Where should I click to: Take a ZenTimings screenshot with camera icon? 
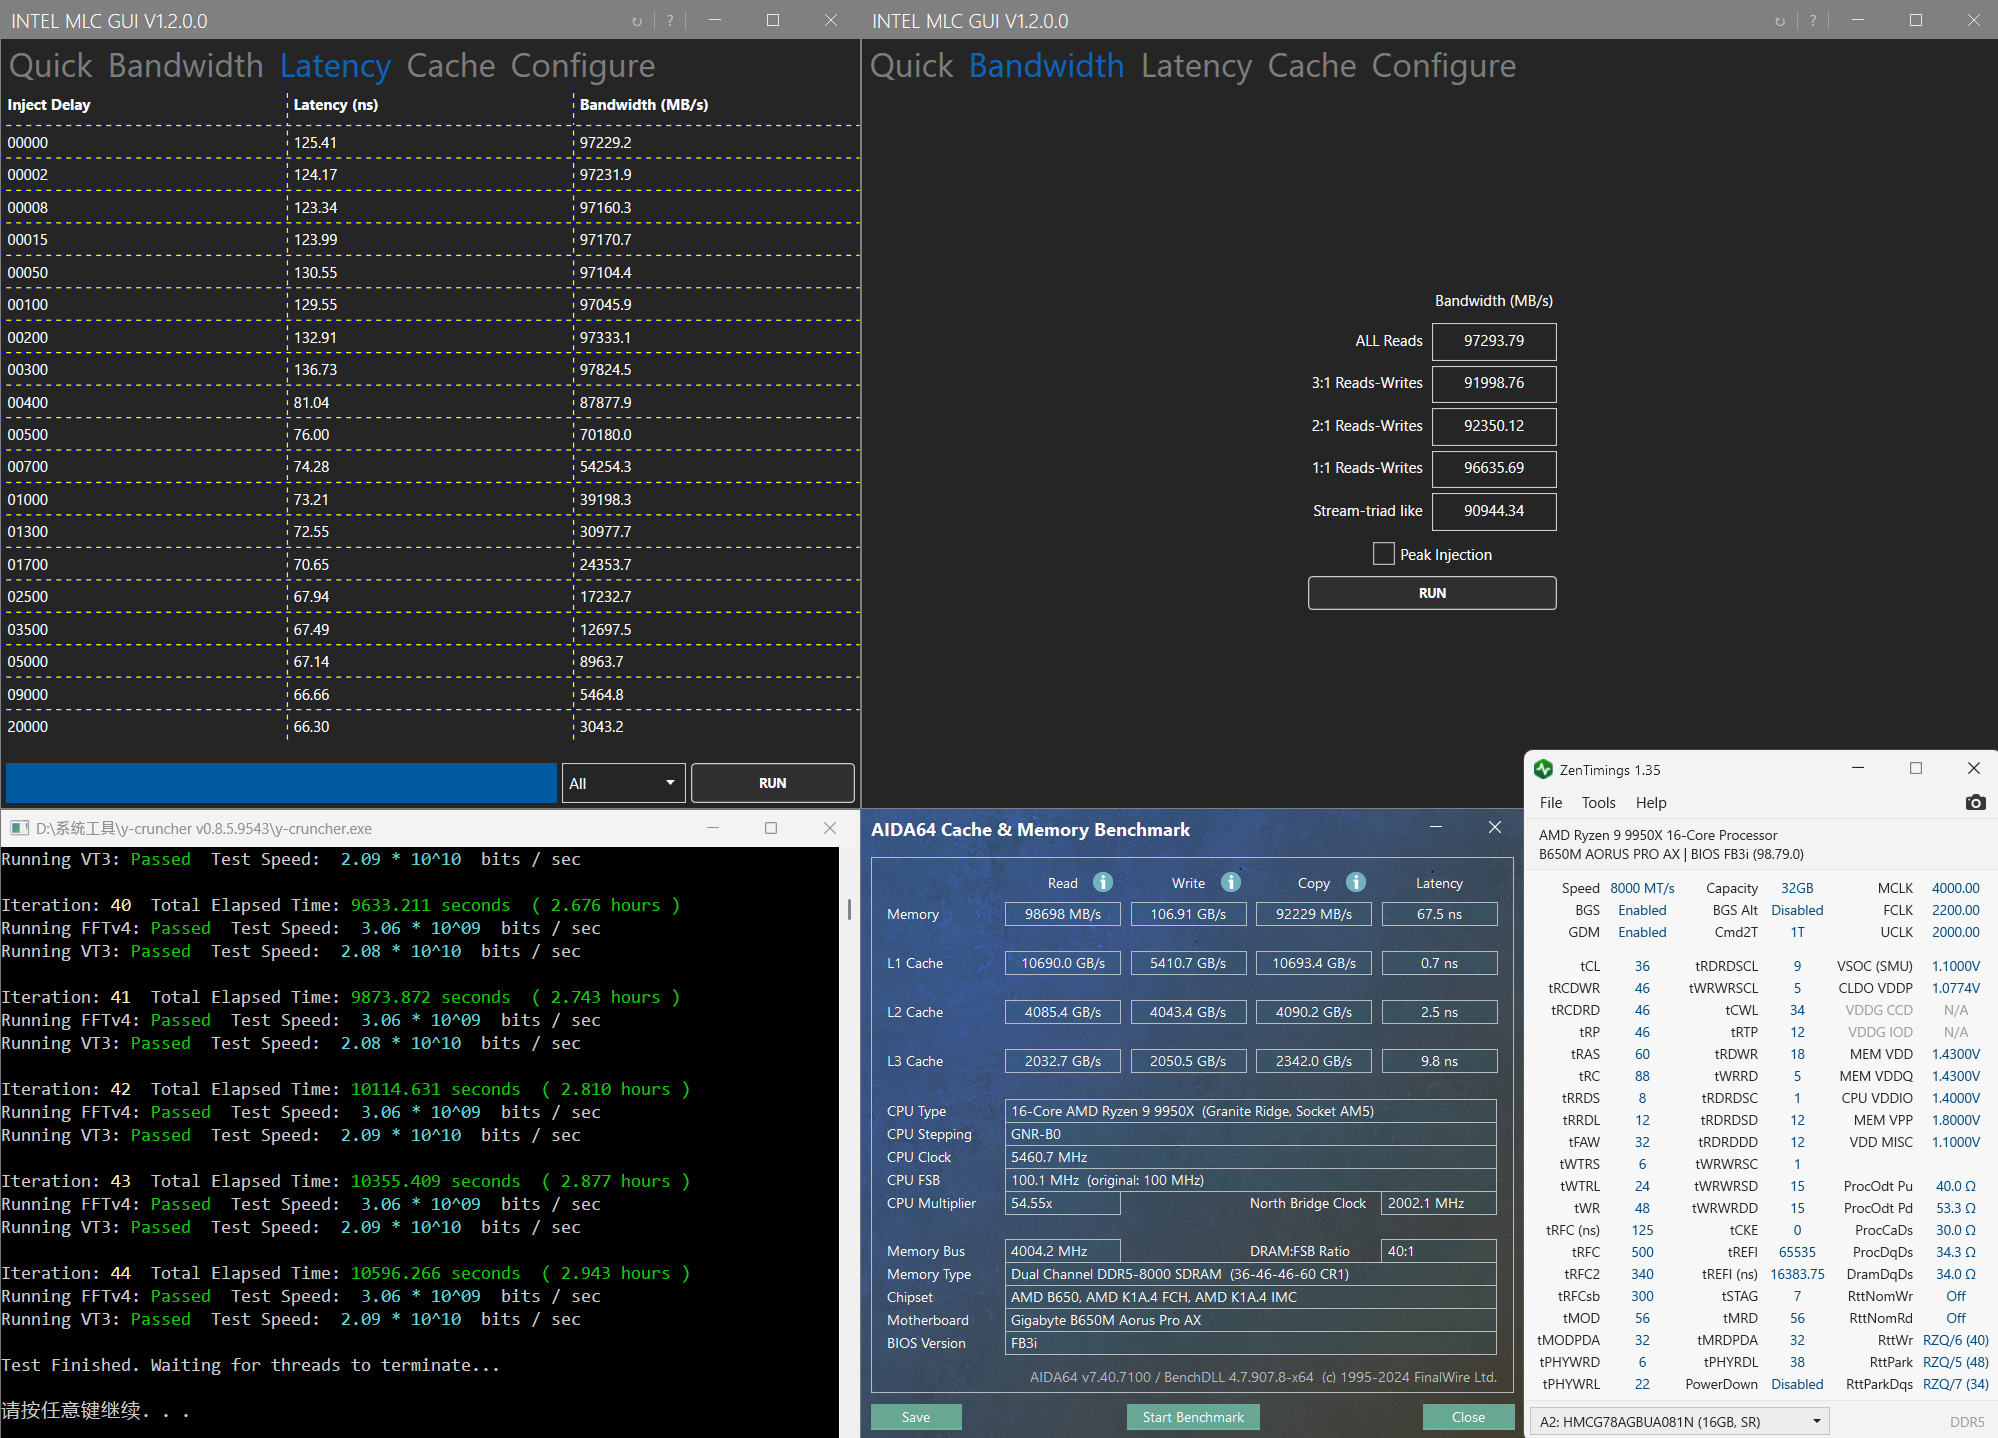pos(1975,802)
